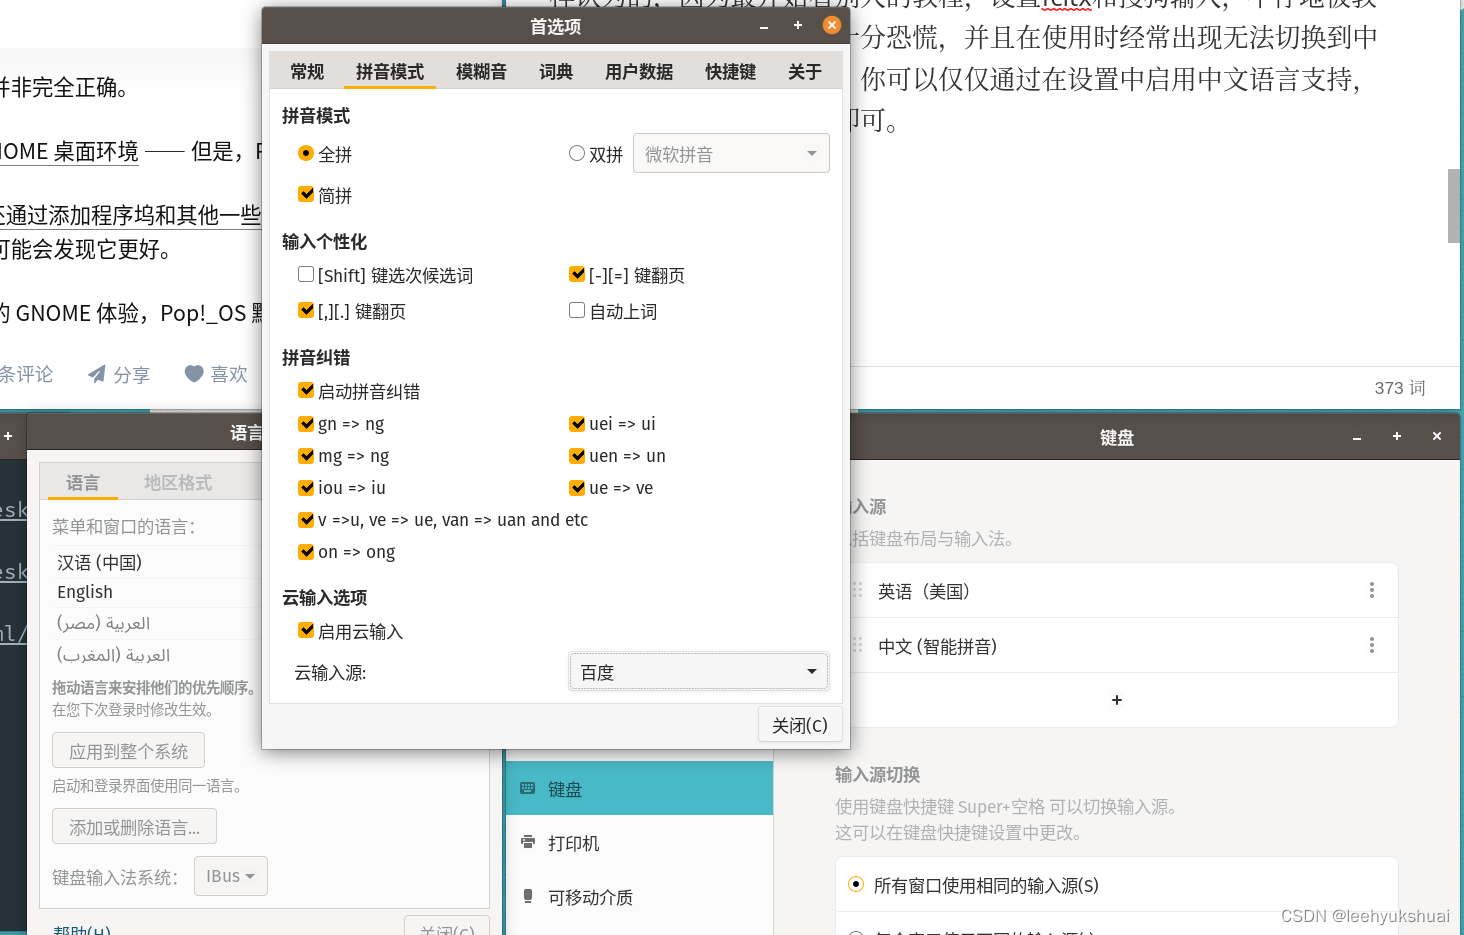Toggle the [-][=] 键翻页 checkbox

577,274
